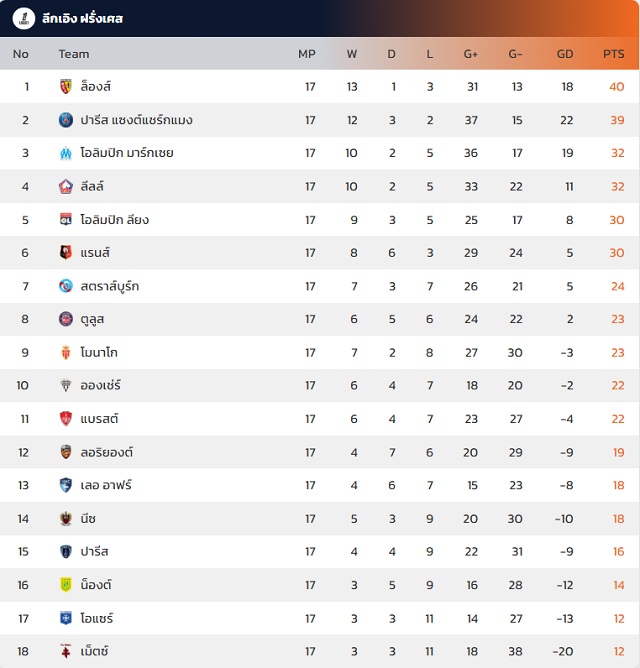640x668 pixels.
Task: Click the Lille club crest
Action: coord(66,186)
